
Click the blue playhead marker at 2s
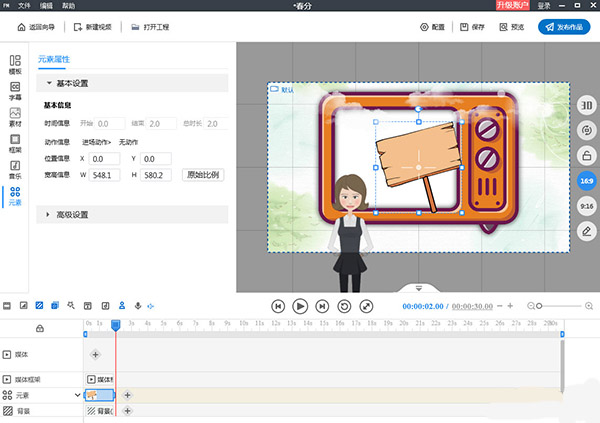coord(116,325)
